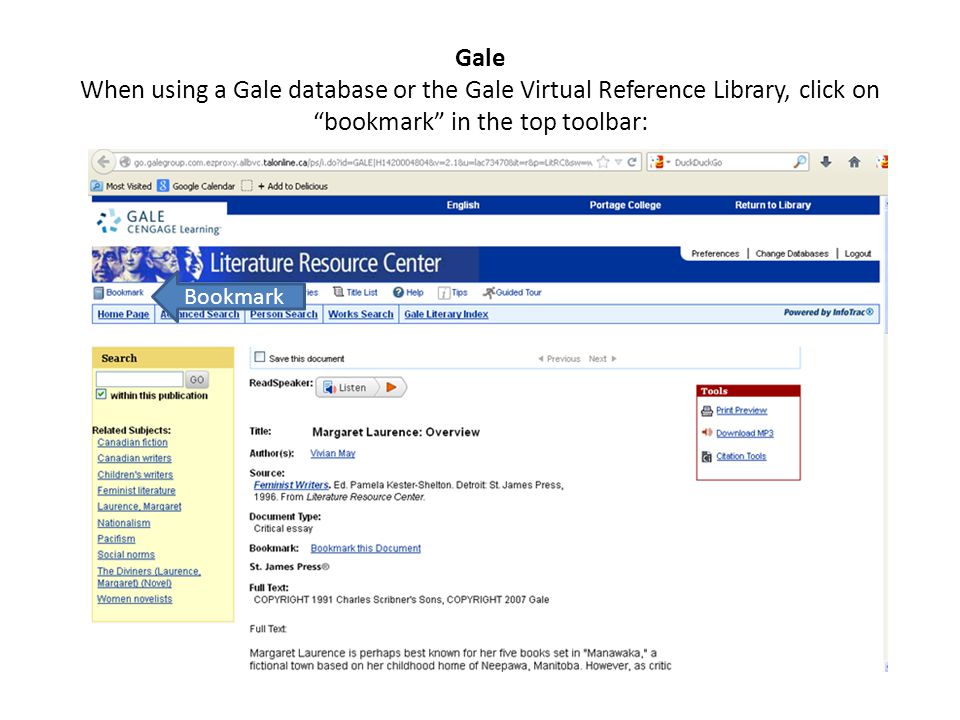Open the Title List
This screenshot has height=720, width=960.
355,293
